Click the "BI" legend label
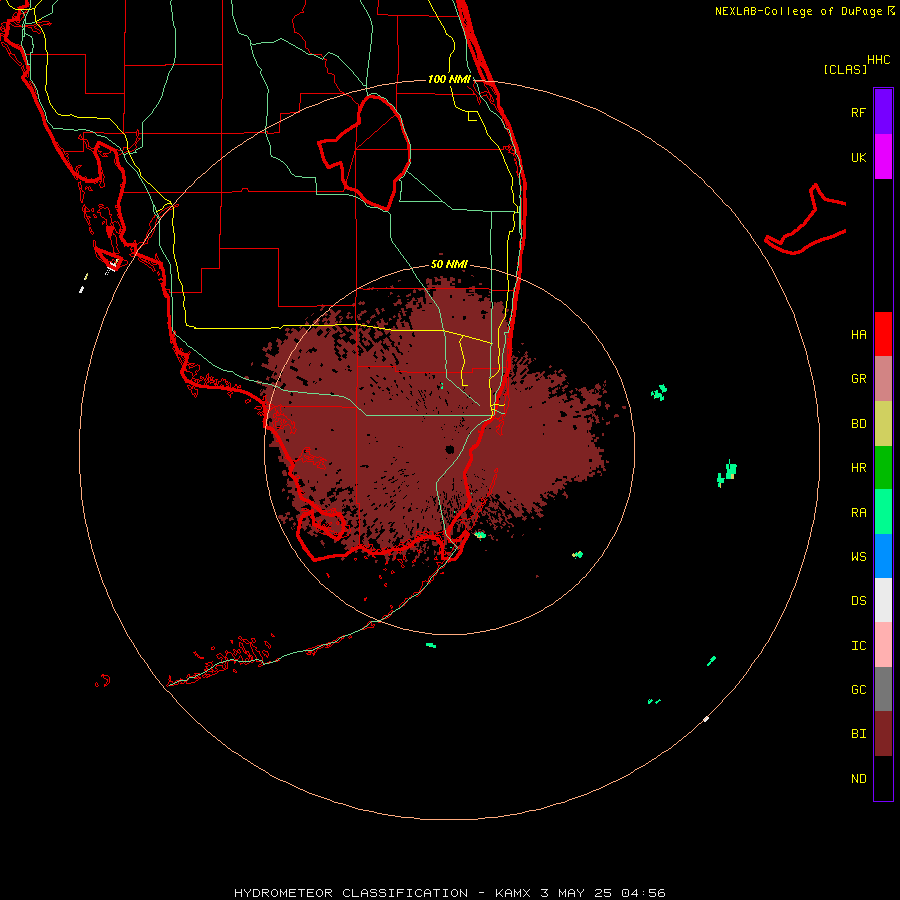The height and width of the screenshot is (900, 900). tap(858, 734)
